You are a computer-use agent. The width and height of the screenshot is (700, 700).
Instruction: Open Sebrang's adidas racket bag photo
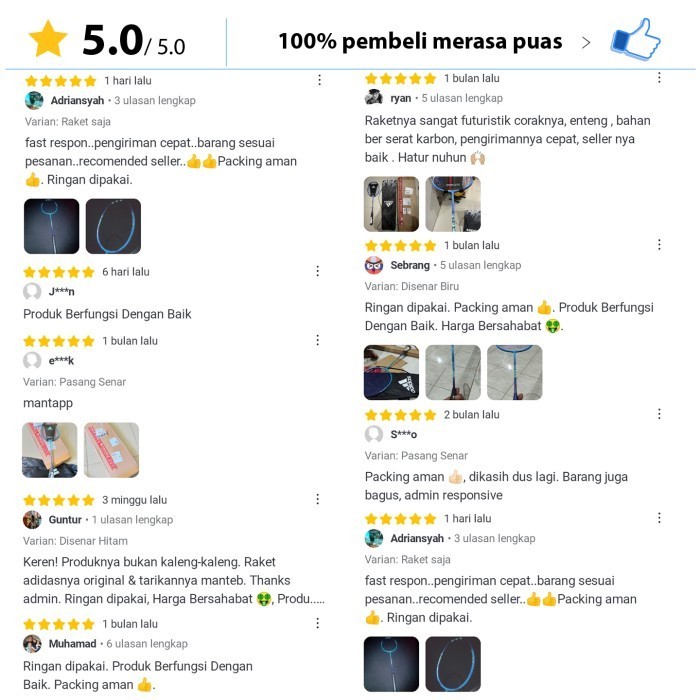392,372
